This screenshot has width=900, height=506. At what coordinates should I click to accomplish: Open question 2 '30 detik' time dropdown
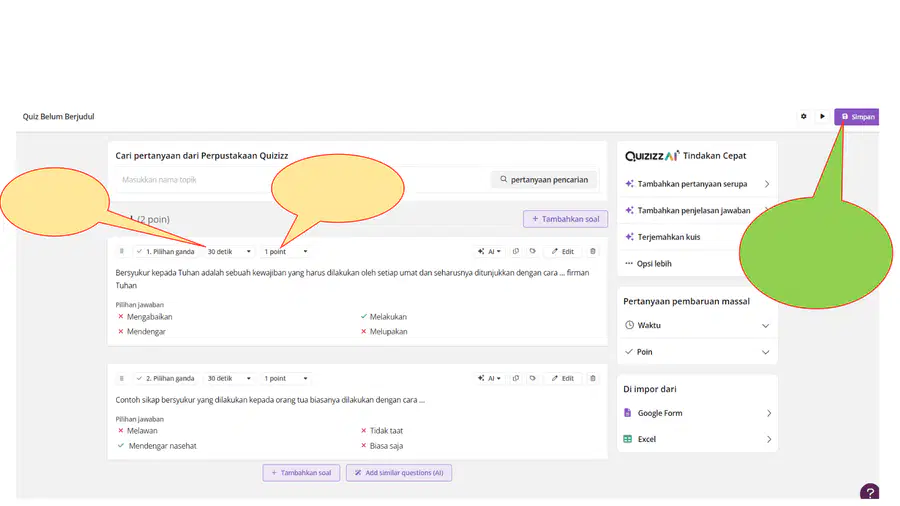click(x=229, y=378)
